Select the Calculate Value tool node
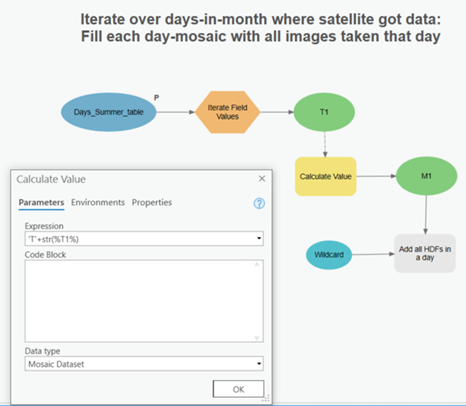Screen dimensions: 466x406 326,176
